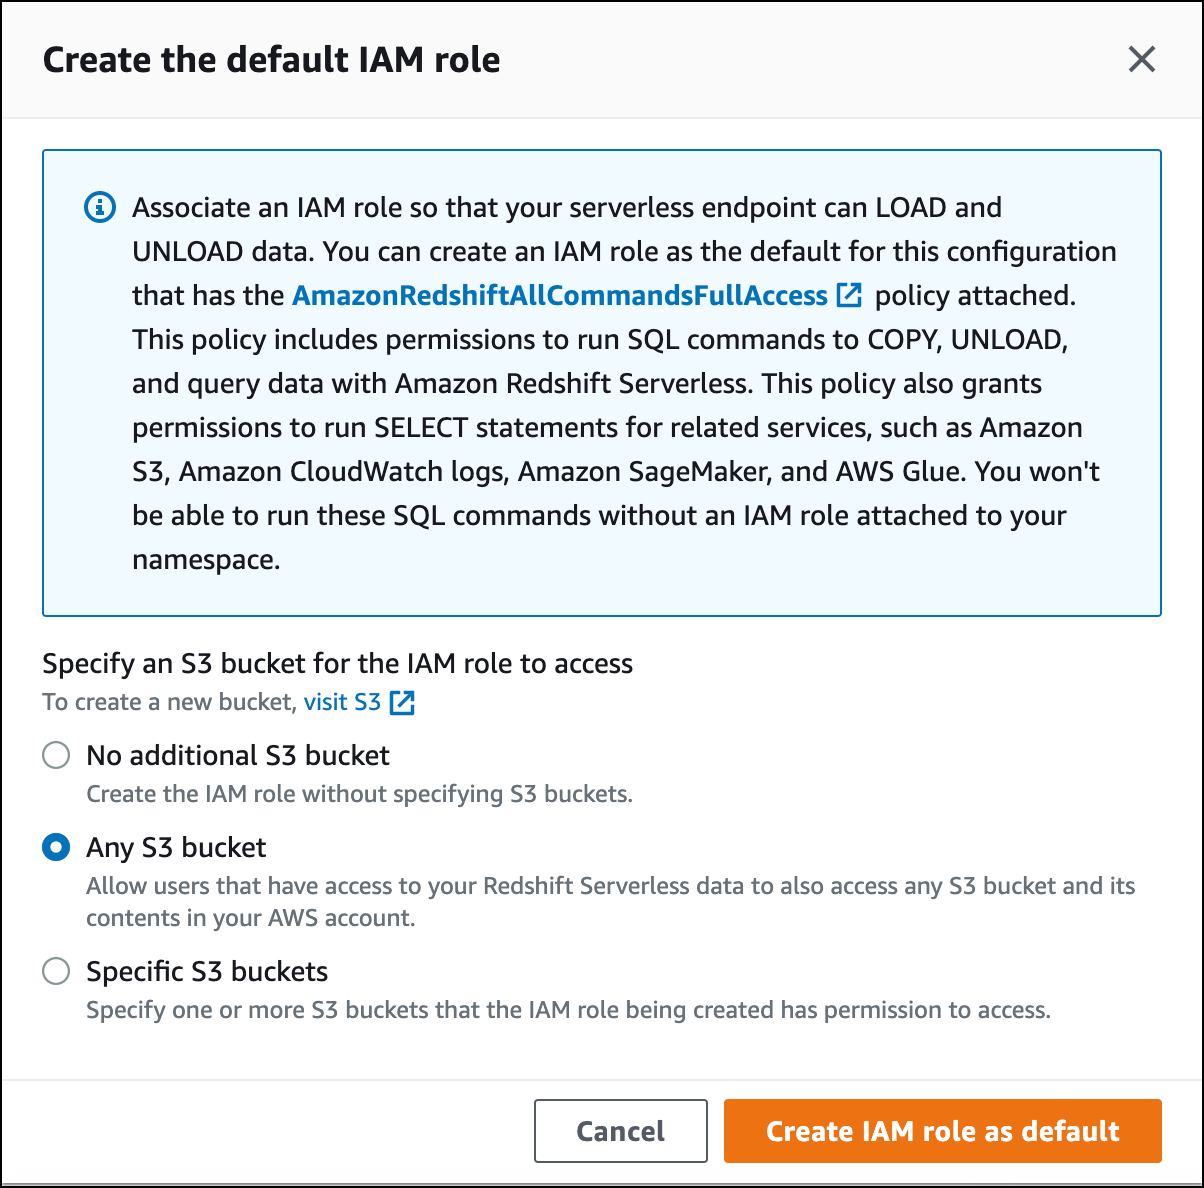Click the Create the default IAM role title
Screen dimensions: 1204x1188
[271, 59]
